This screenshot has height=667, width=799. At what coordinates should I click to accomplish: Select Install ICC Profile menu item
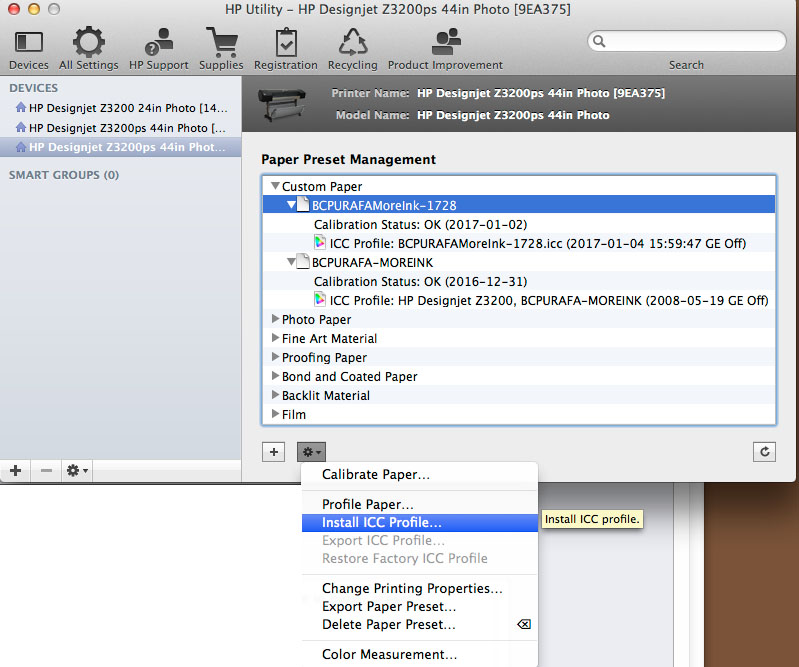pyautogui.click(x=382, y=523)
